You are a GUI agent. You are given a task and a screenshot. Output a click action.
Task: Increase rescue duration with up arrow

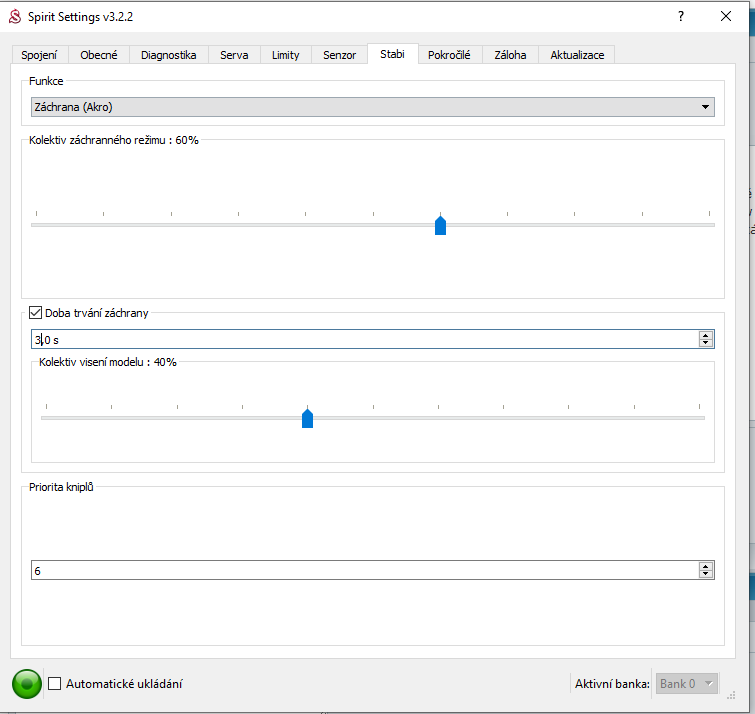706,335
